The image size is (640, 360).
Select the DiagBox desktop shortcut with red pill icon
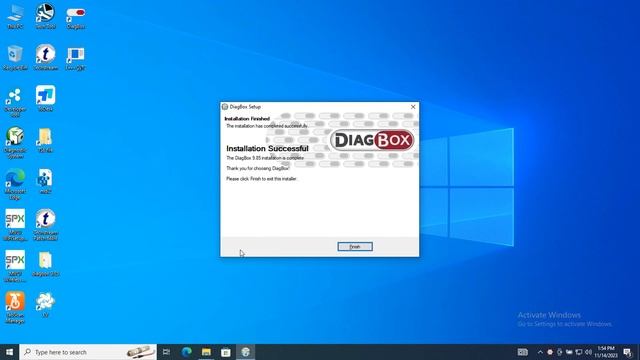click(76, 16)
